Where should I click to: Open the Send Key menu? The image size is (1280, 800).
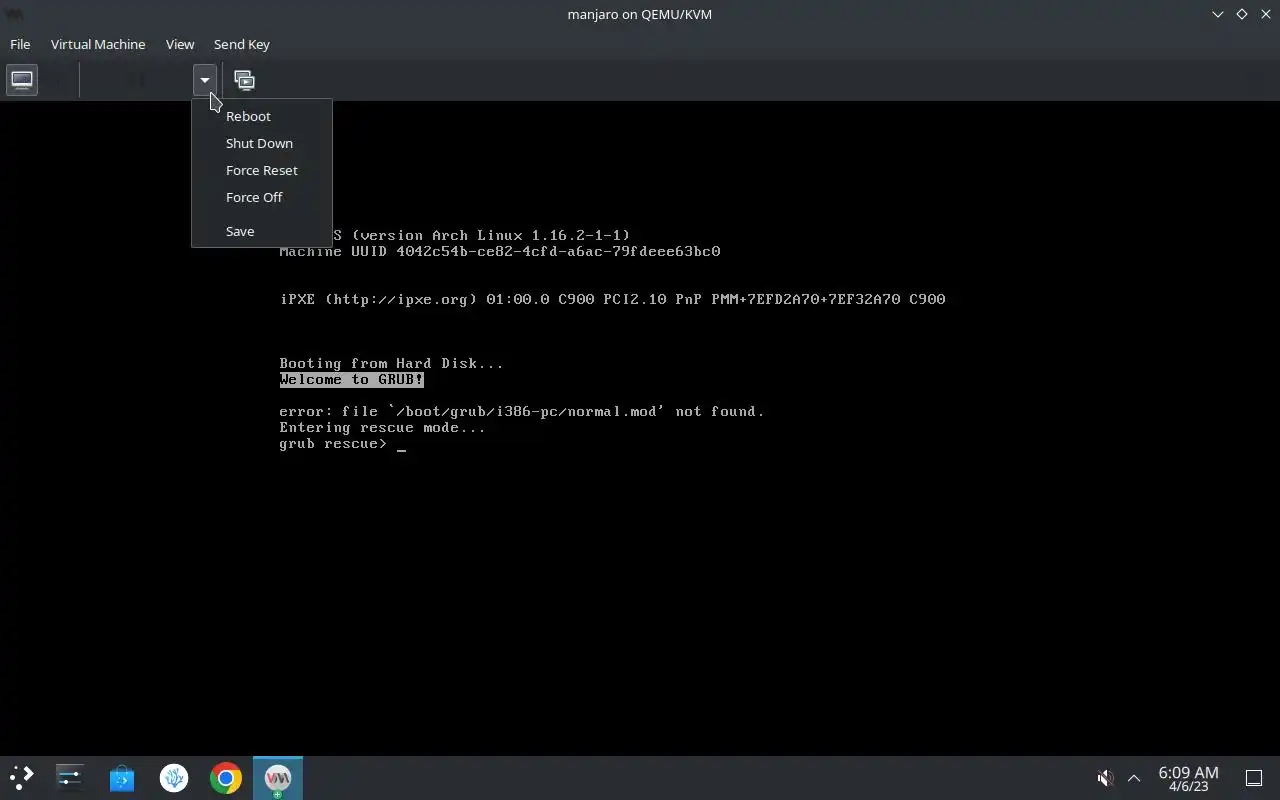coord(242,44)
